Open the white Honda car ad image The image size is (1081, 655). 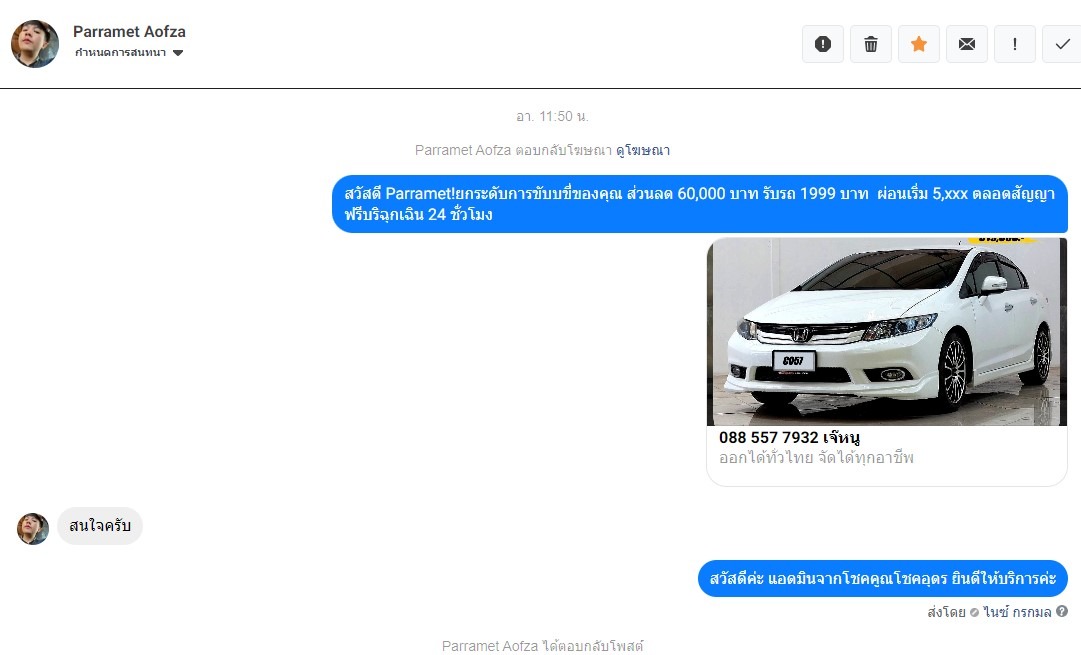887,332
